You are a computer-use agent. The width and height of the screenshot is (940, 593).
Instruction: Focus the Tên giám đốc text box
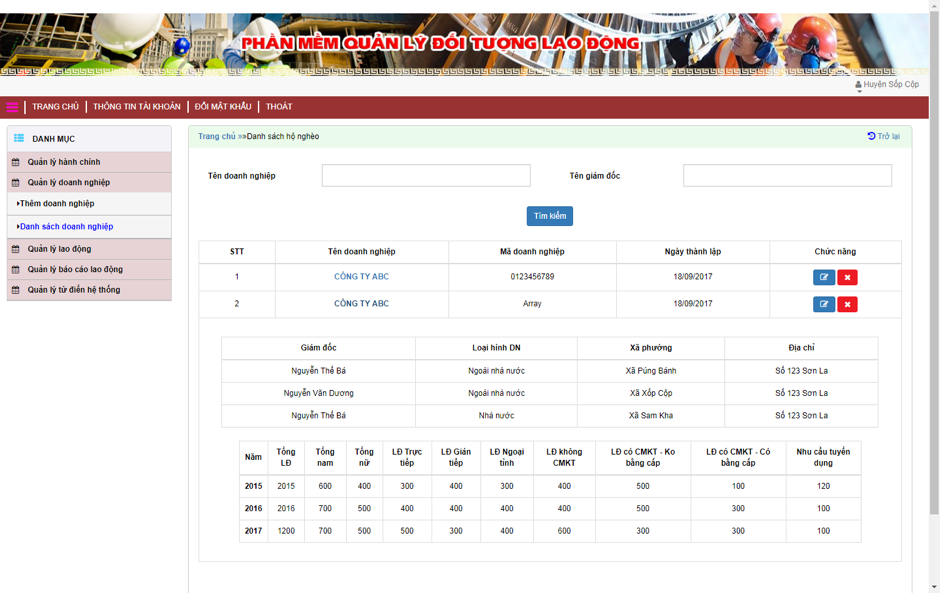[787, 176]
